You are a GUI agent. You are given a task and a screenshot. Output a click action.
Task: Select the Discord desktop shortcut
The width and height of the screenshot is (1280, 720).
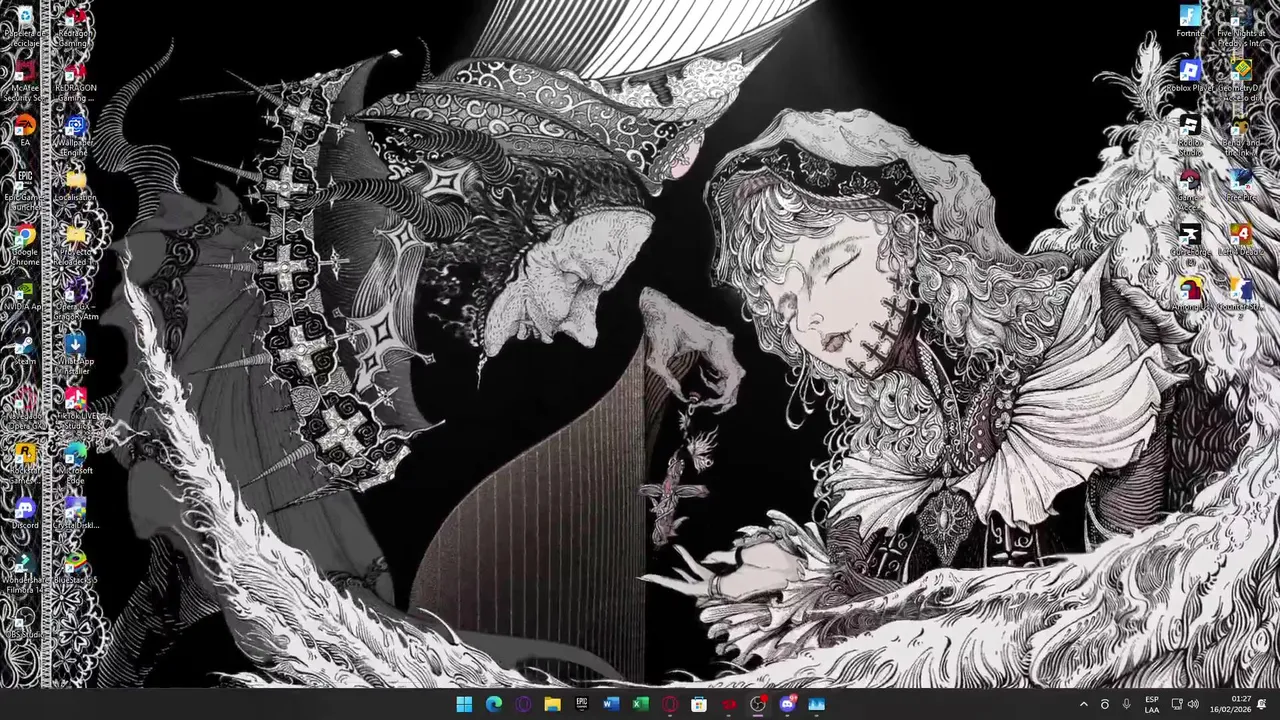[x=25, y=514]
